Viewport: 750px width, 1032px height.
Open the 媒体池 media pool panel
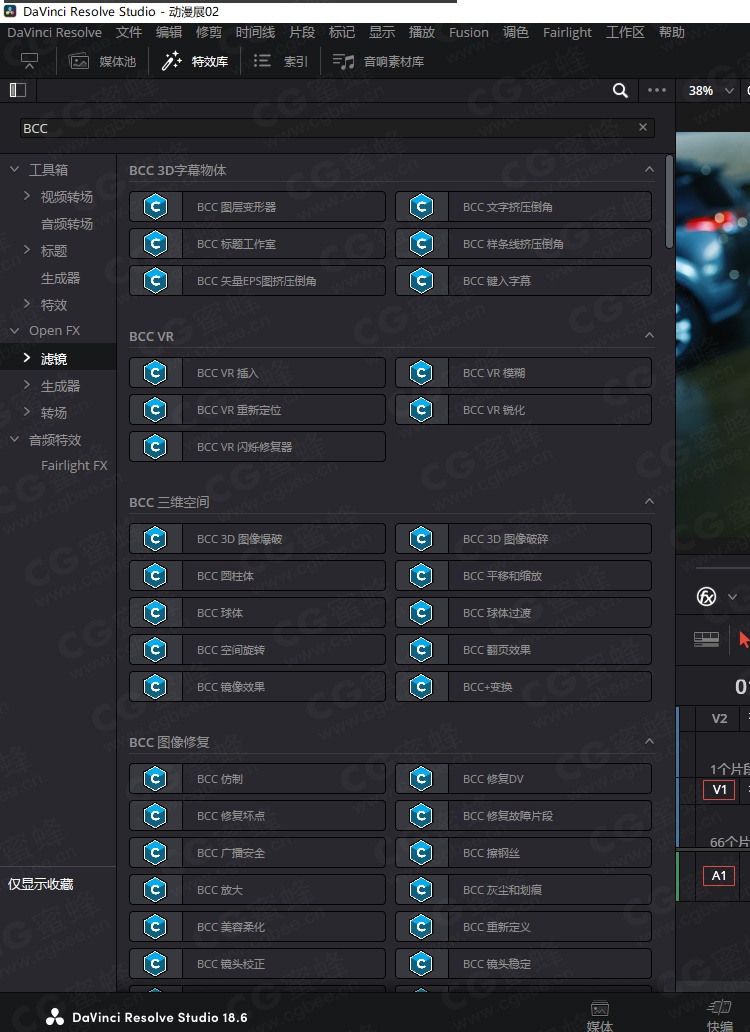click(103, 61)
